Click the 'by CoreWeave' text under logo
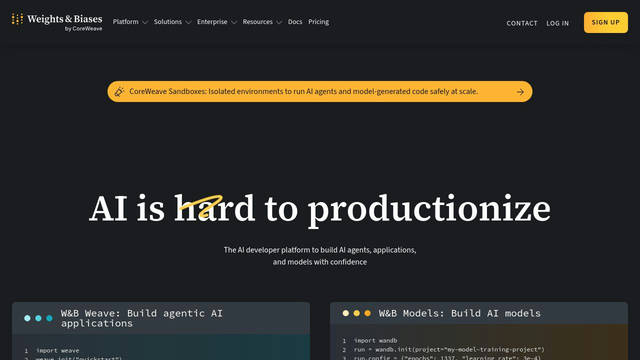The height and width of the screenshot is (360, 640). [83, 29]
